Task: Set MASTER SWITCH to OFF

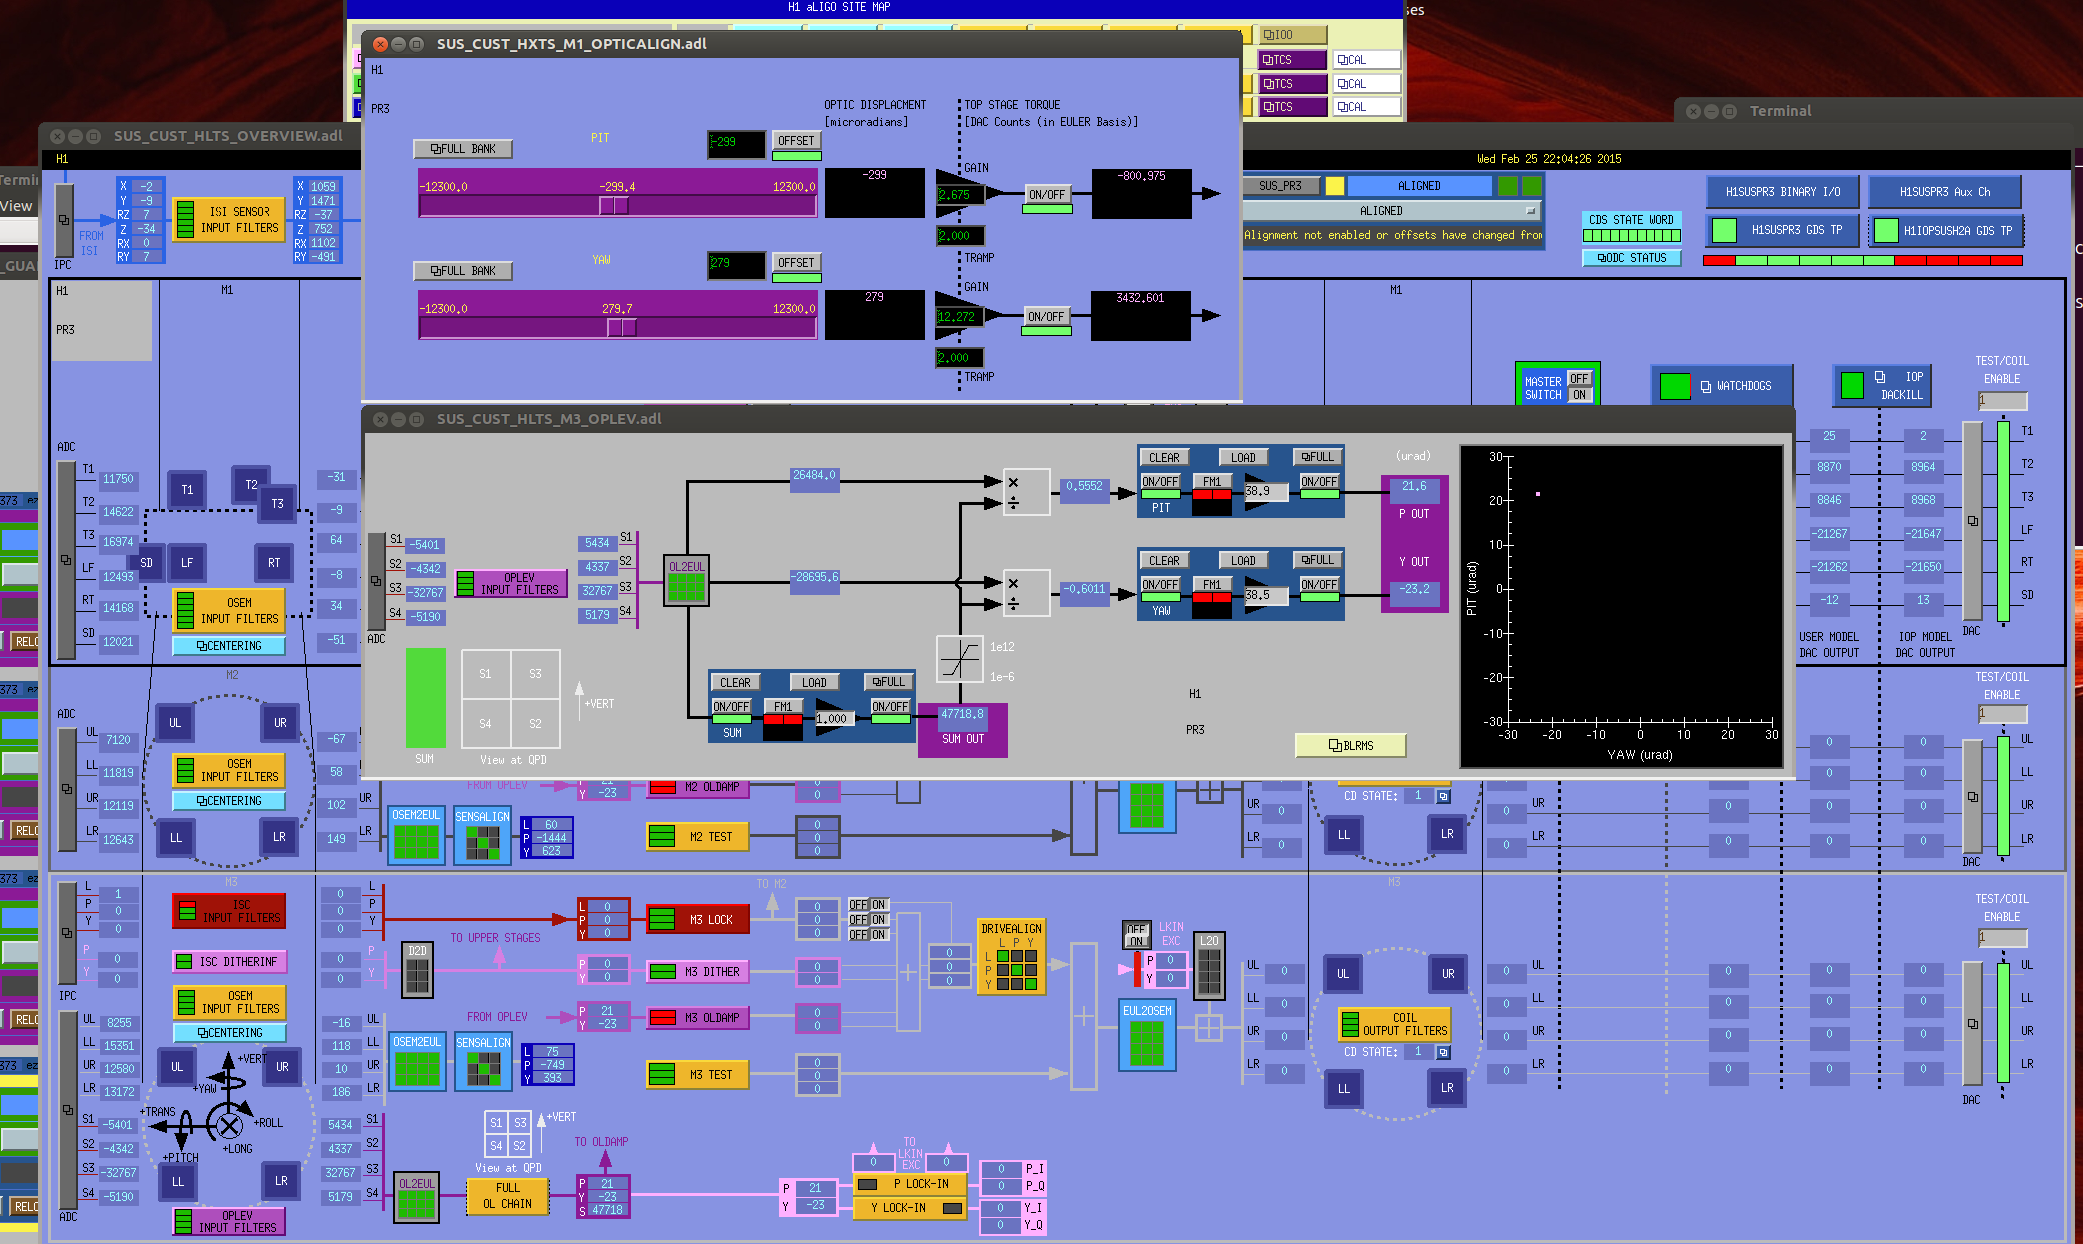Action: pos(1579,379)
